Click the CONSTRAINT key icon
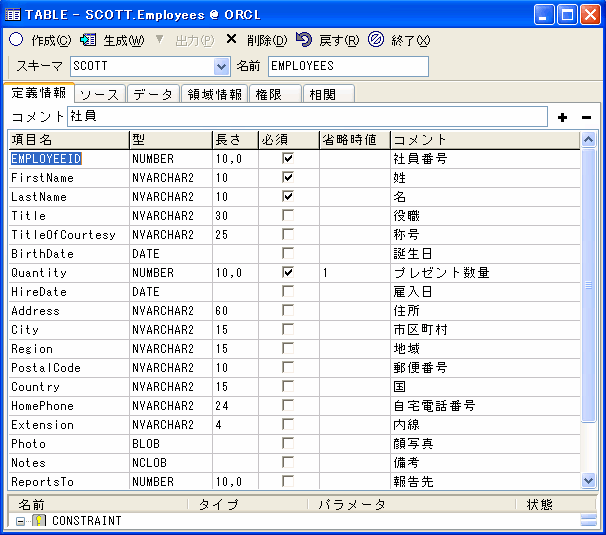 tap(39, 520)
